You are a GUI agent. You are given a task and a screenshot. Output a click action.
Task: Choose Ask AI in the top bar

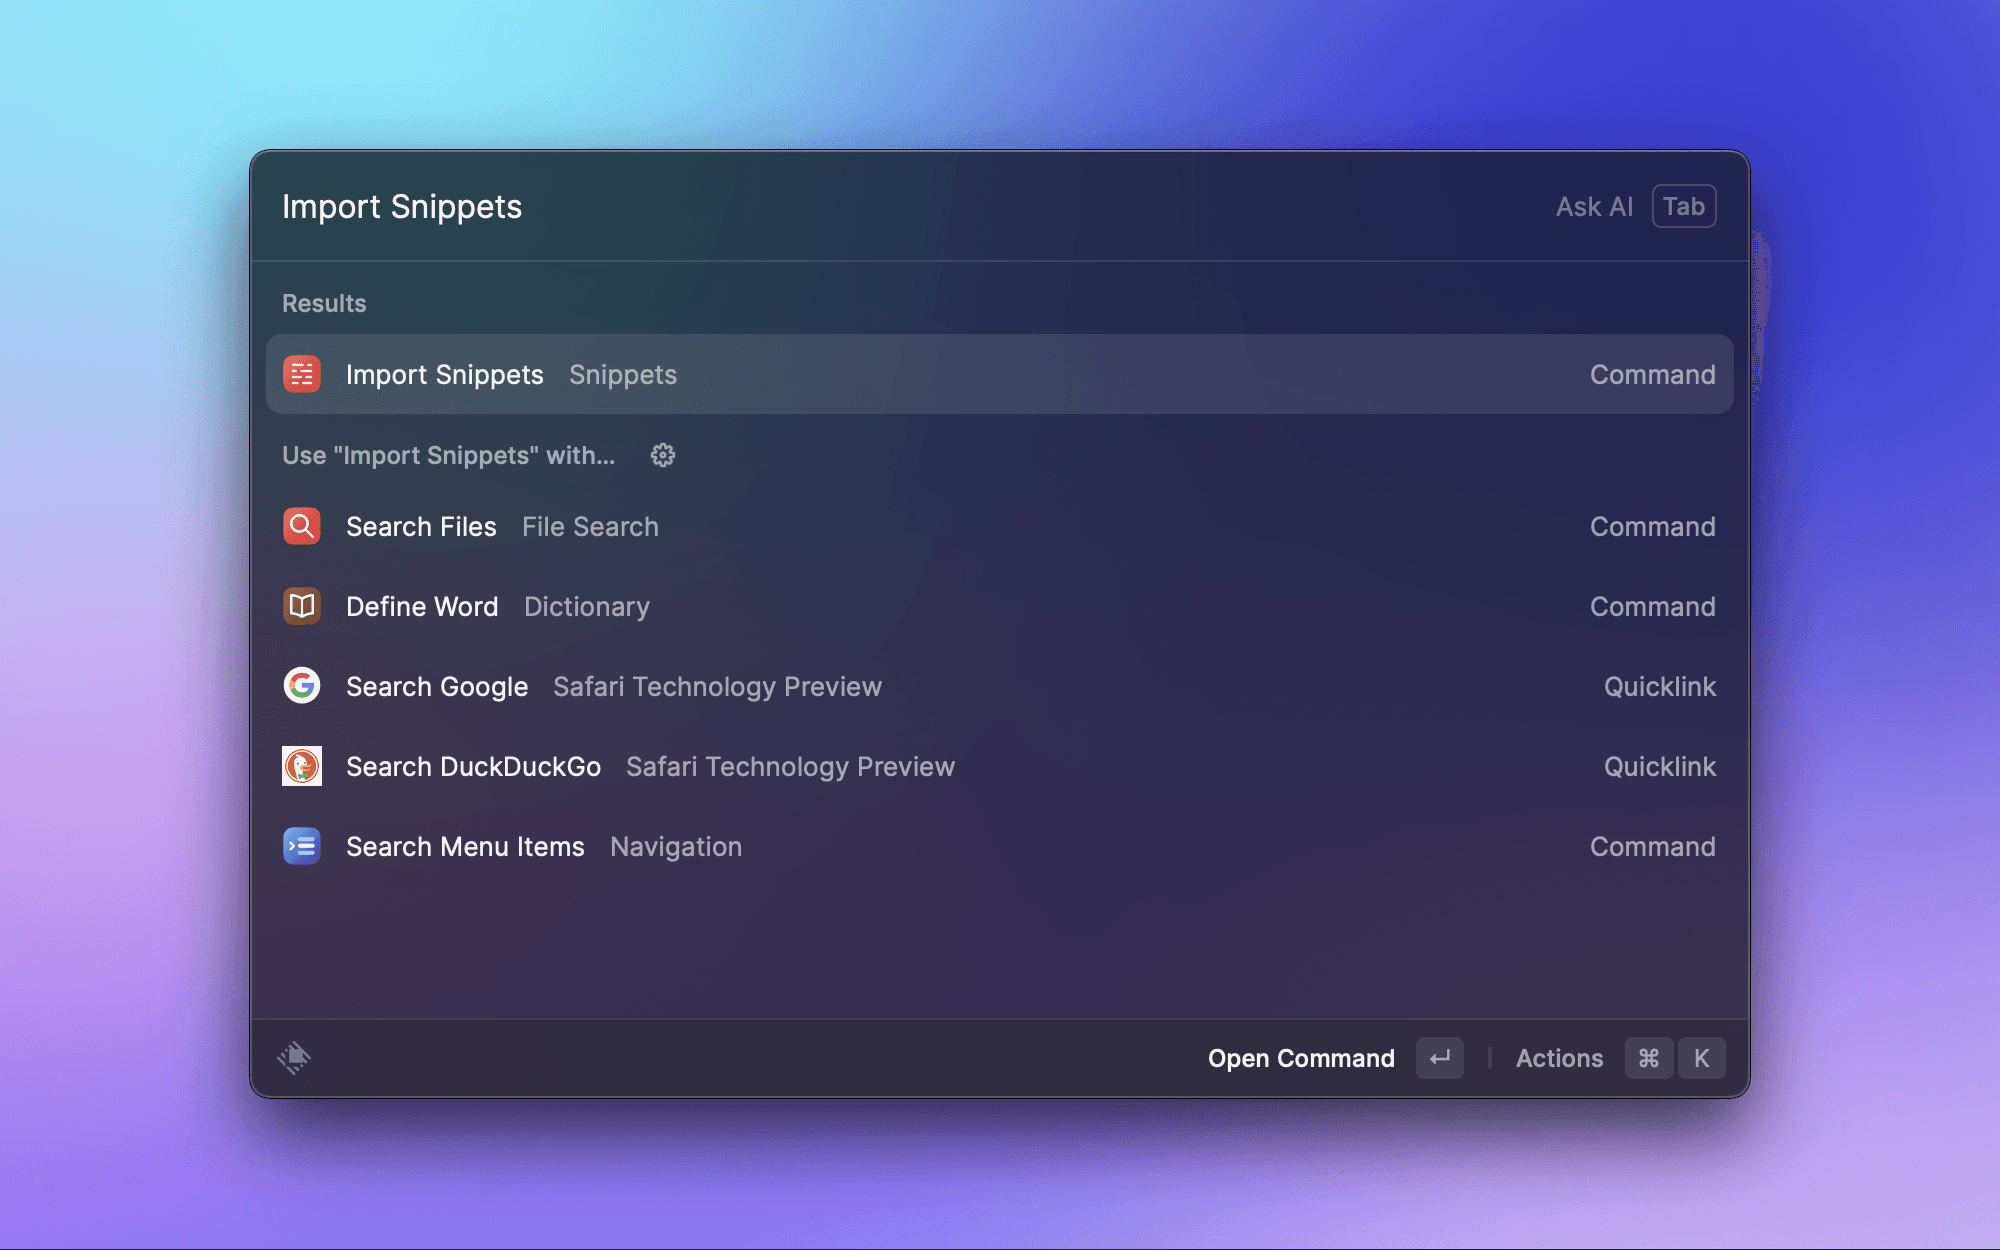pos(1594,206)
